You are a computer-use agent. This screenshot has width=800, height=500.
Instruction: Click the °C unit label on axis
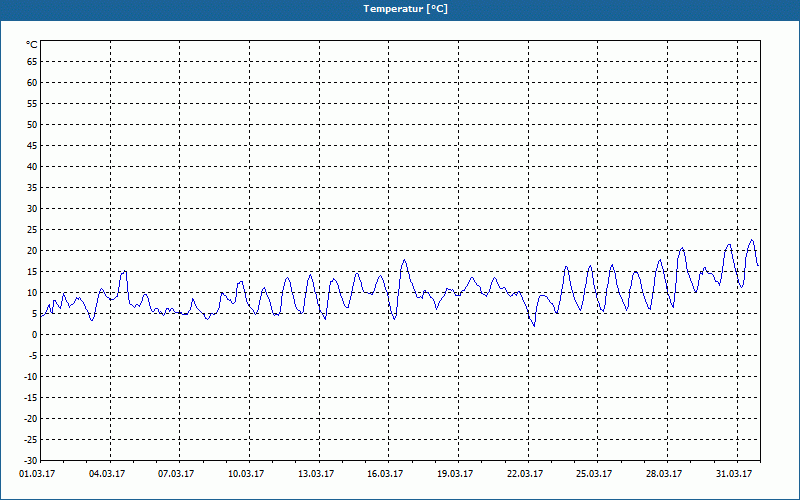[x=32, y=45]
